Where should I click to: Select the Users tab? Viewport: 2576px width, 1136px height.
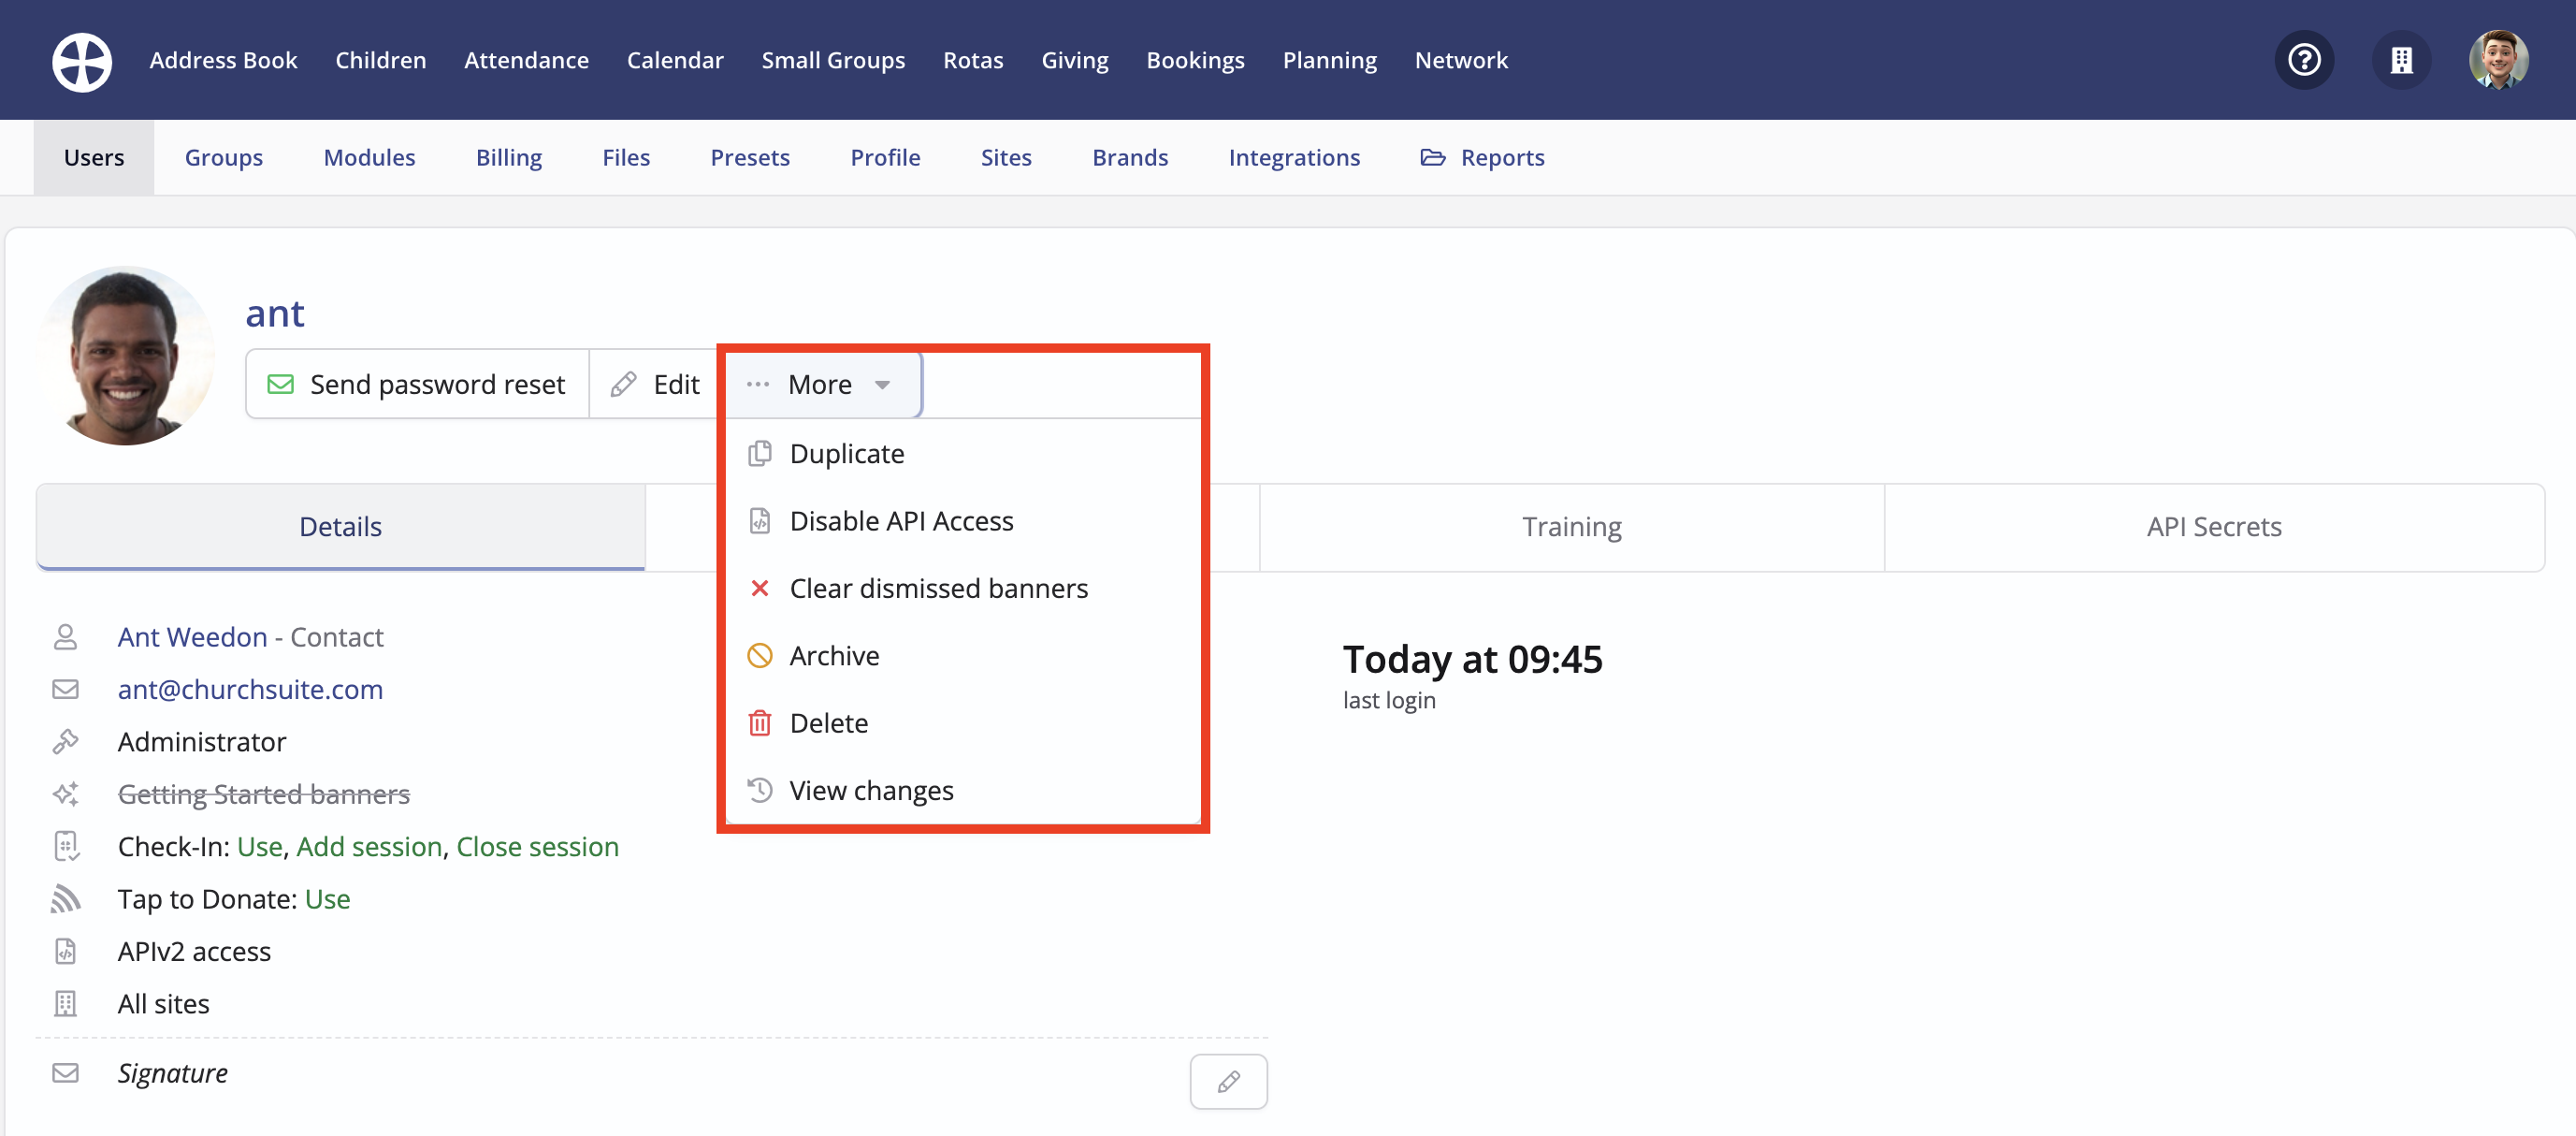[x=94, y=157]
